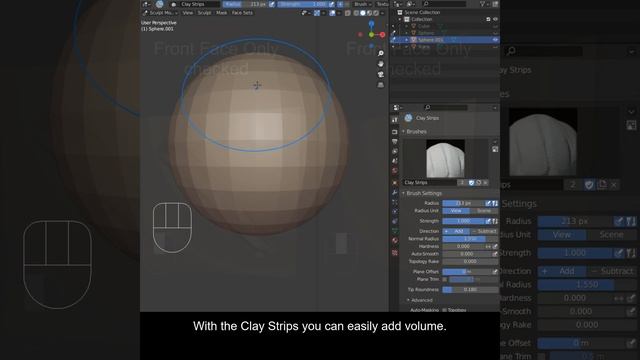This screenshot has width=640, height=360.
Task: Toggle the viewport gizmo display
Action: (x=317, y=13)
